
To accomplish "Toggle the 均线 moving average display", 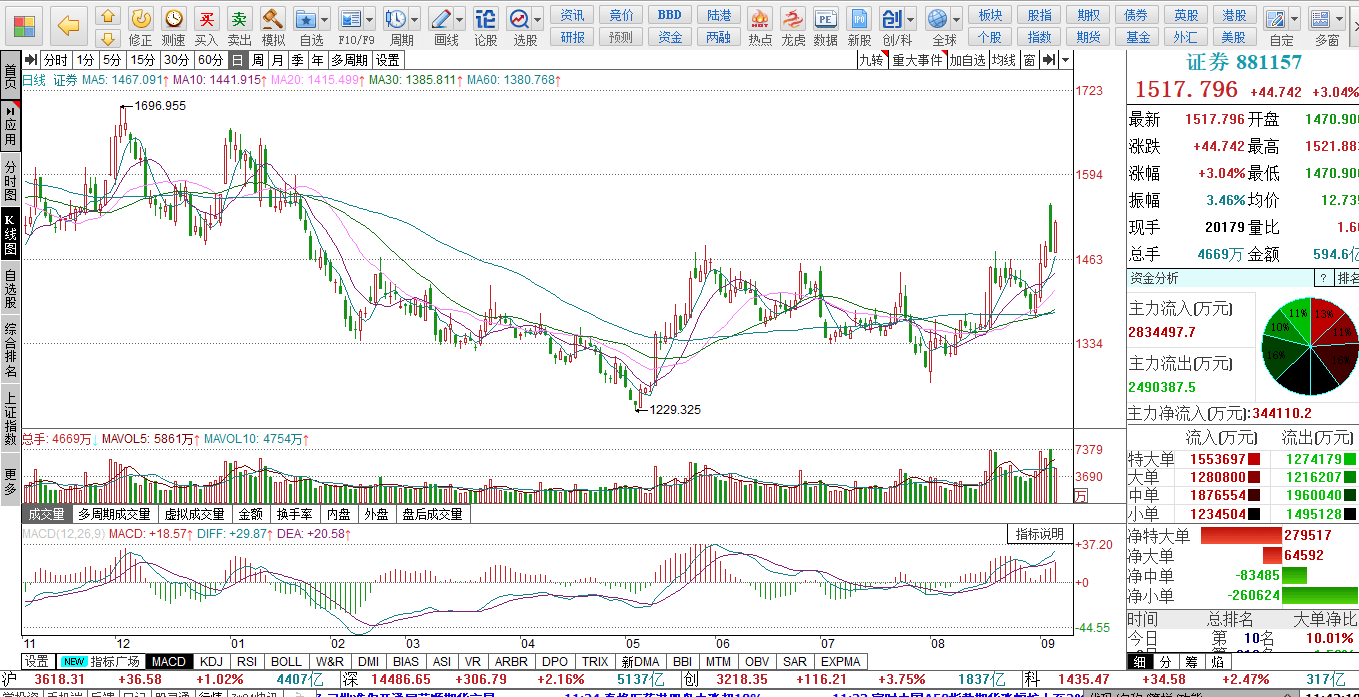I will (x=1004, y=60).
